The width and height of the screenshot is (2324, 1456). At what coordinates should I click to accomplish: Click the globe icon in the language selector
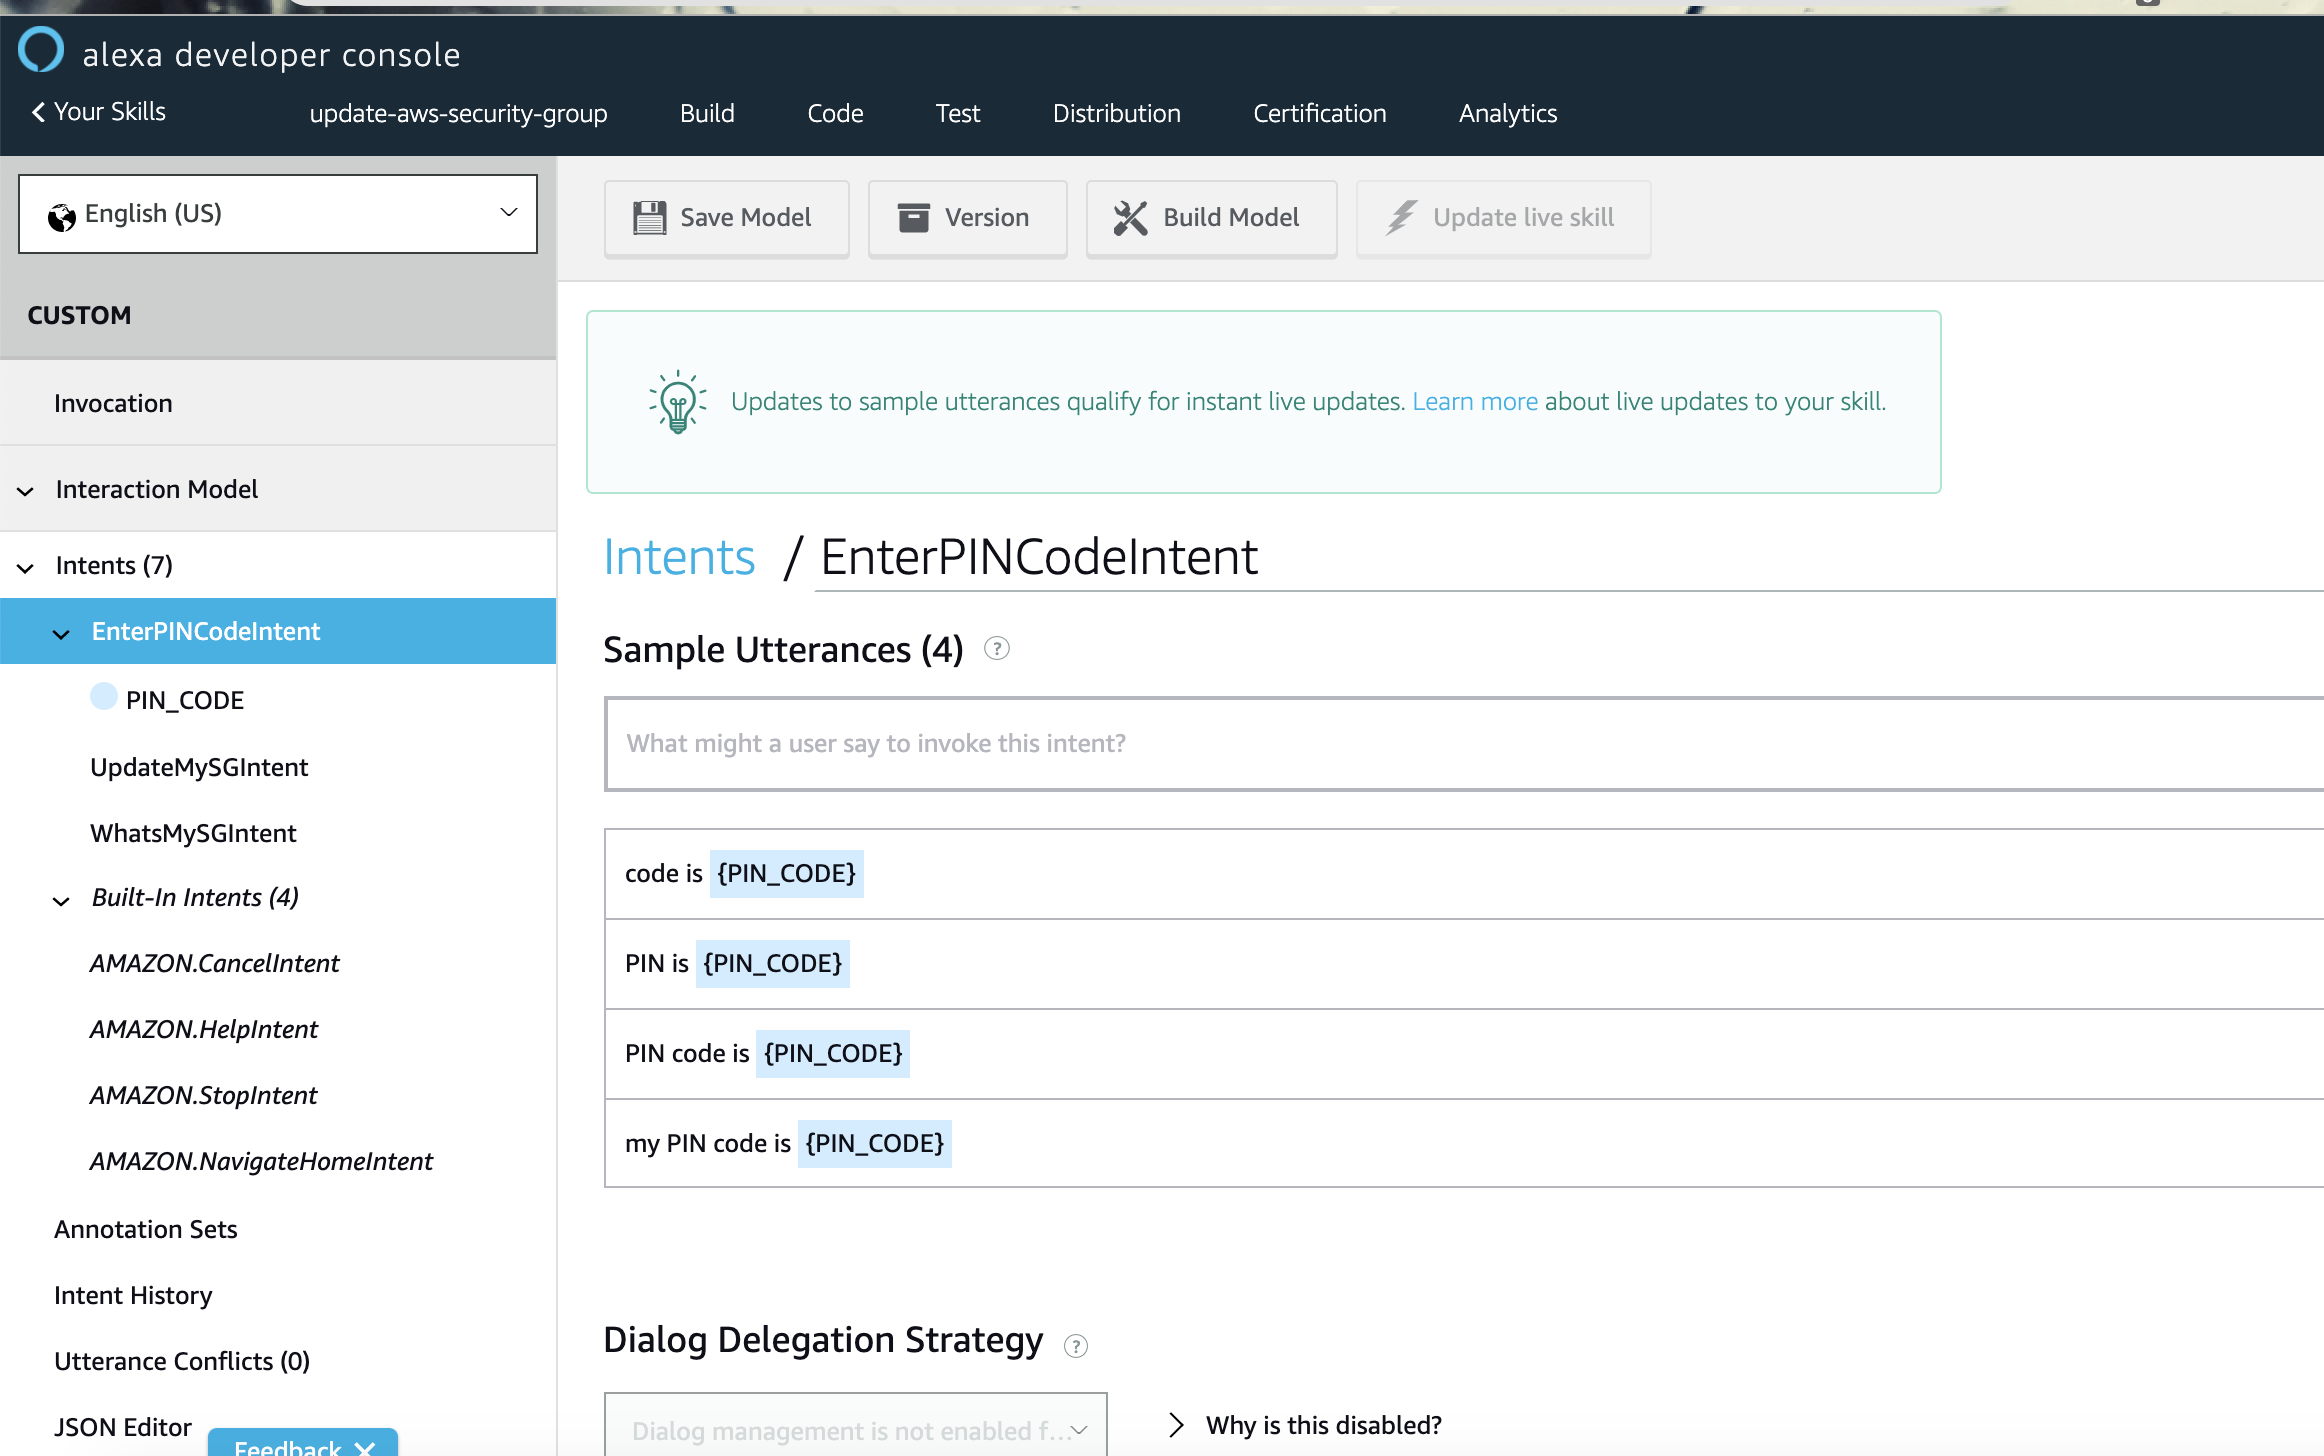(62, 213)
